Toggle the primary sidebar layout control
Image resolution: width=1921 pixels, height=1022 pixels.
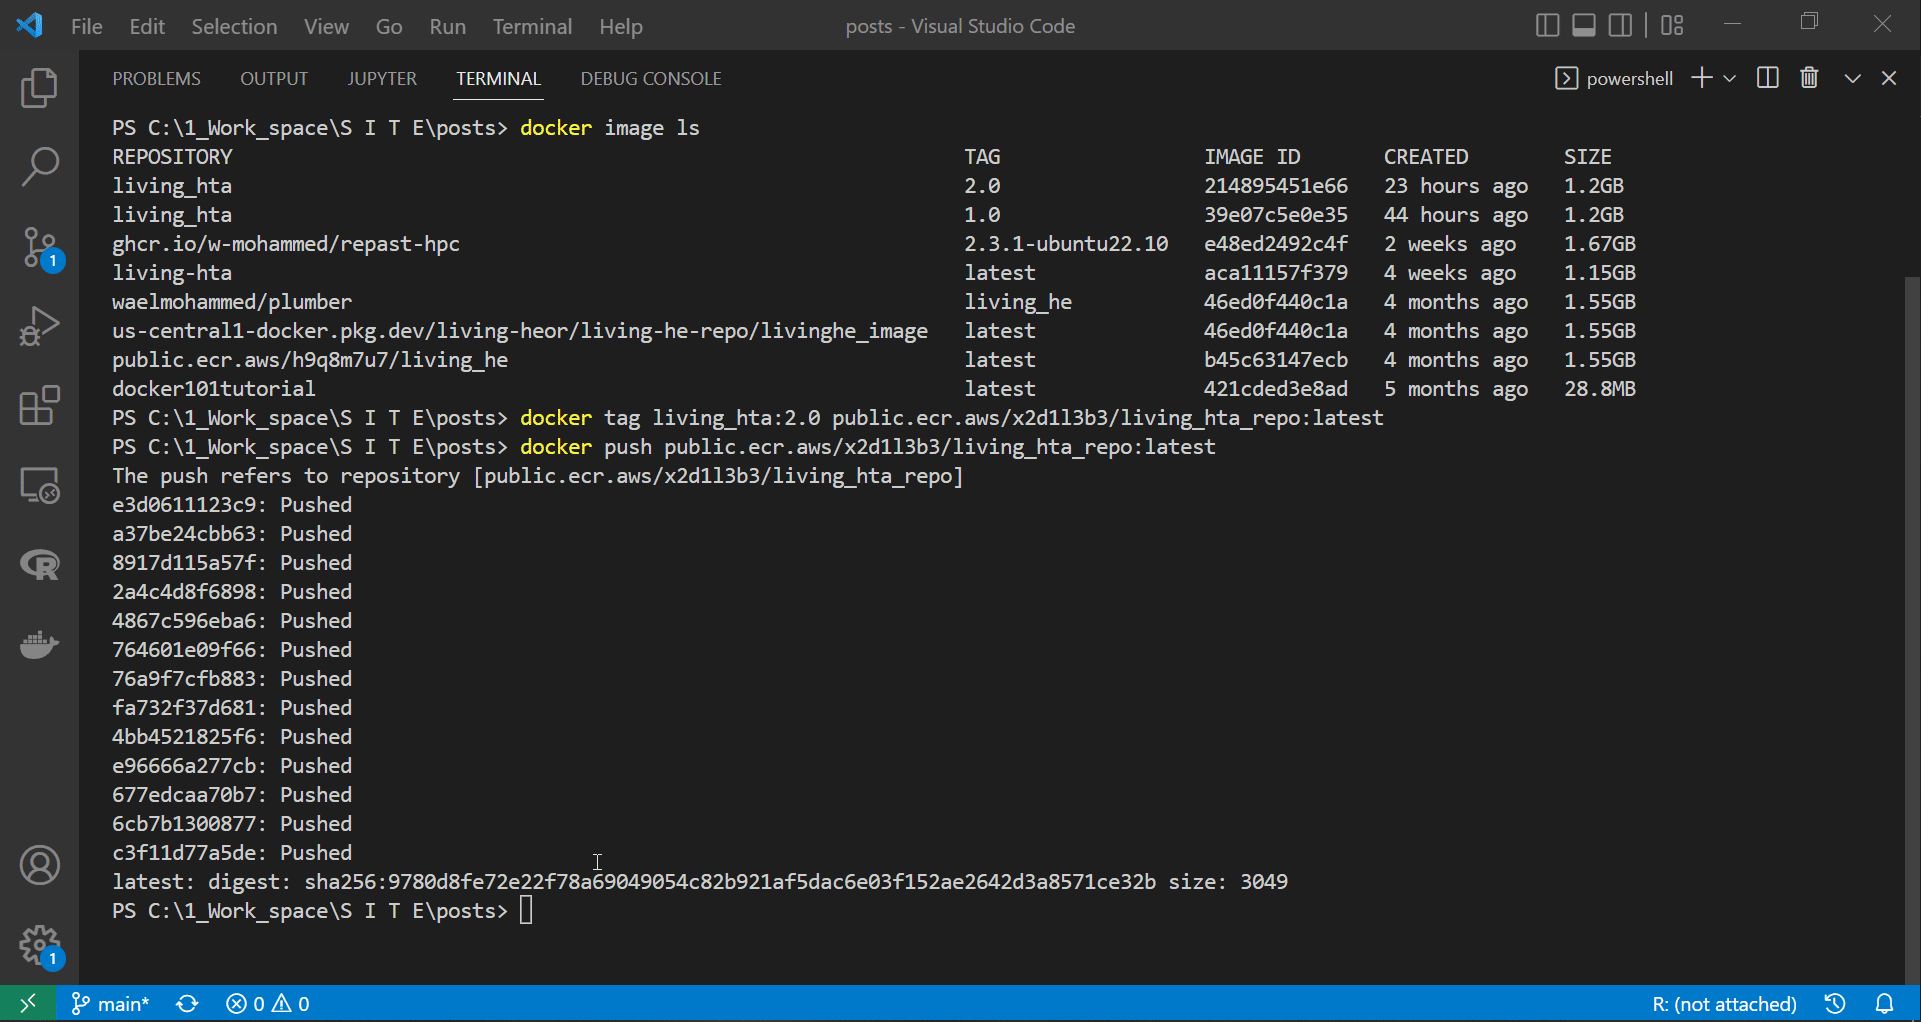(1547, 25)
